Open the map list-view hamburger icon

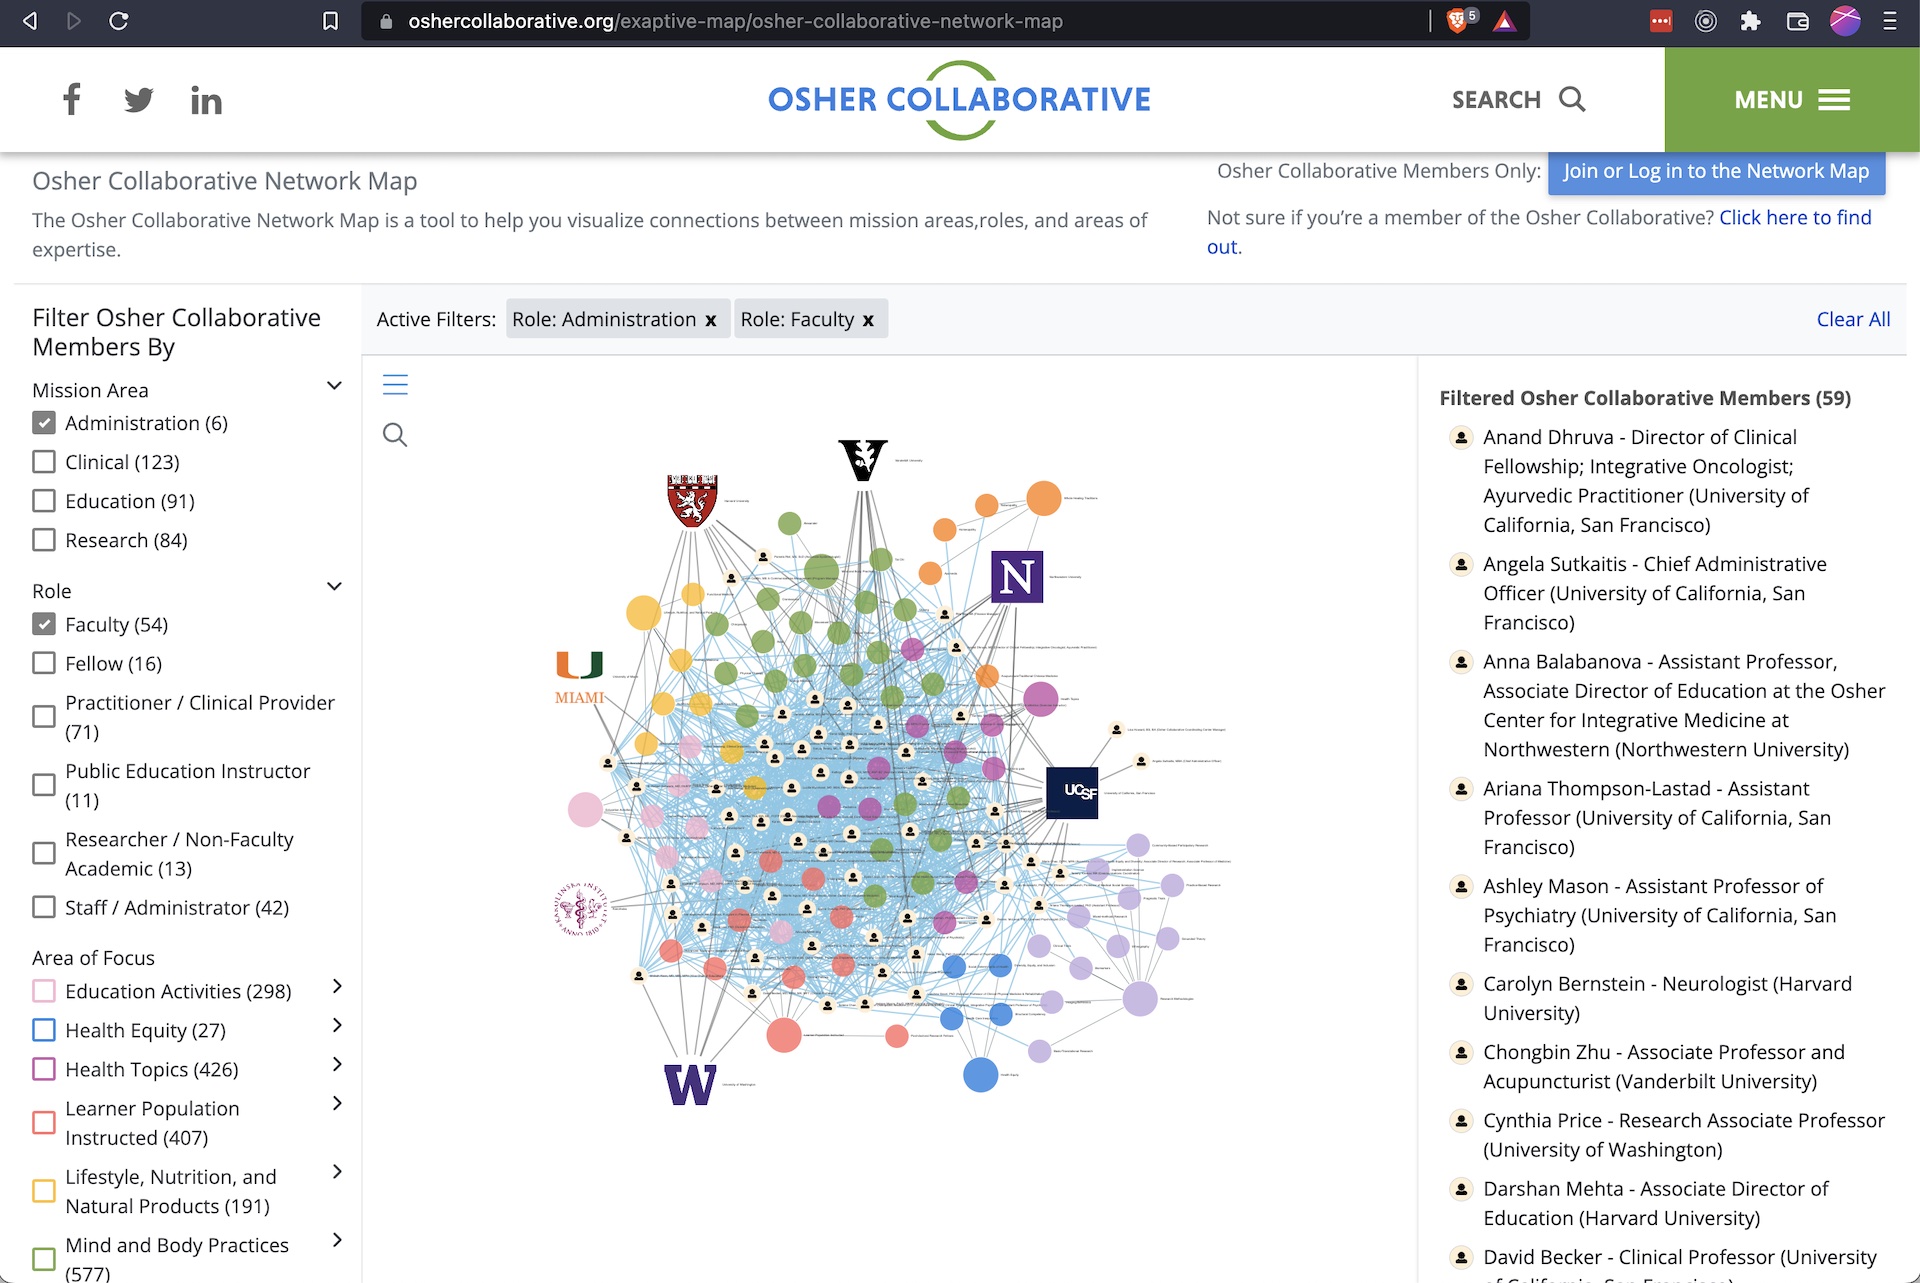(395, 384)
